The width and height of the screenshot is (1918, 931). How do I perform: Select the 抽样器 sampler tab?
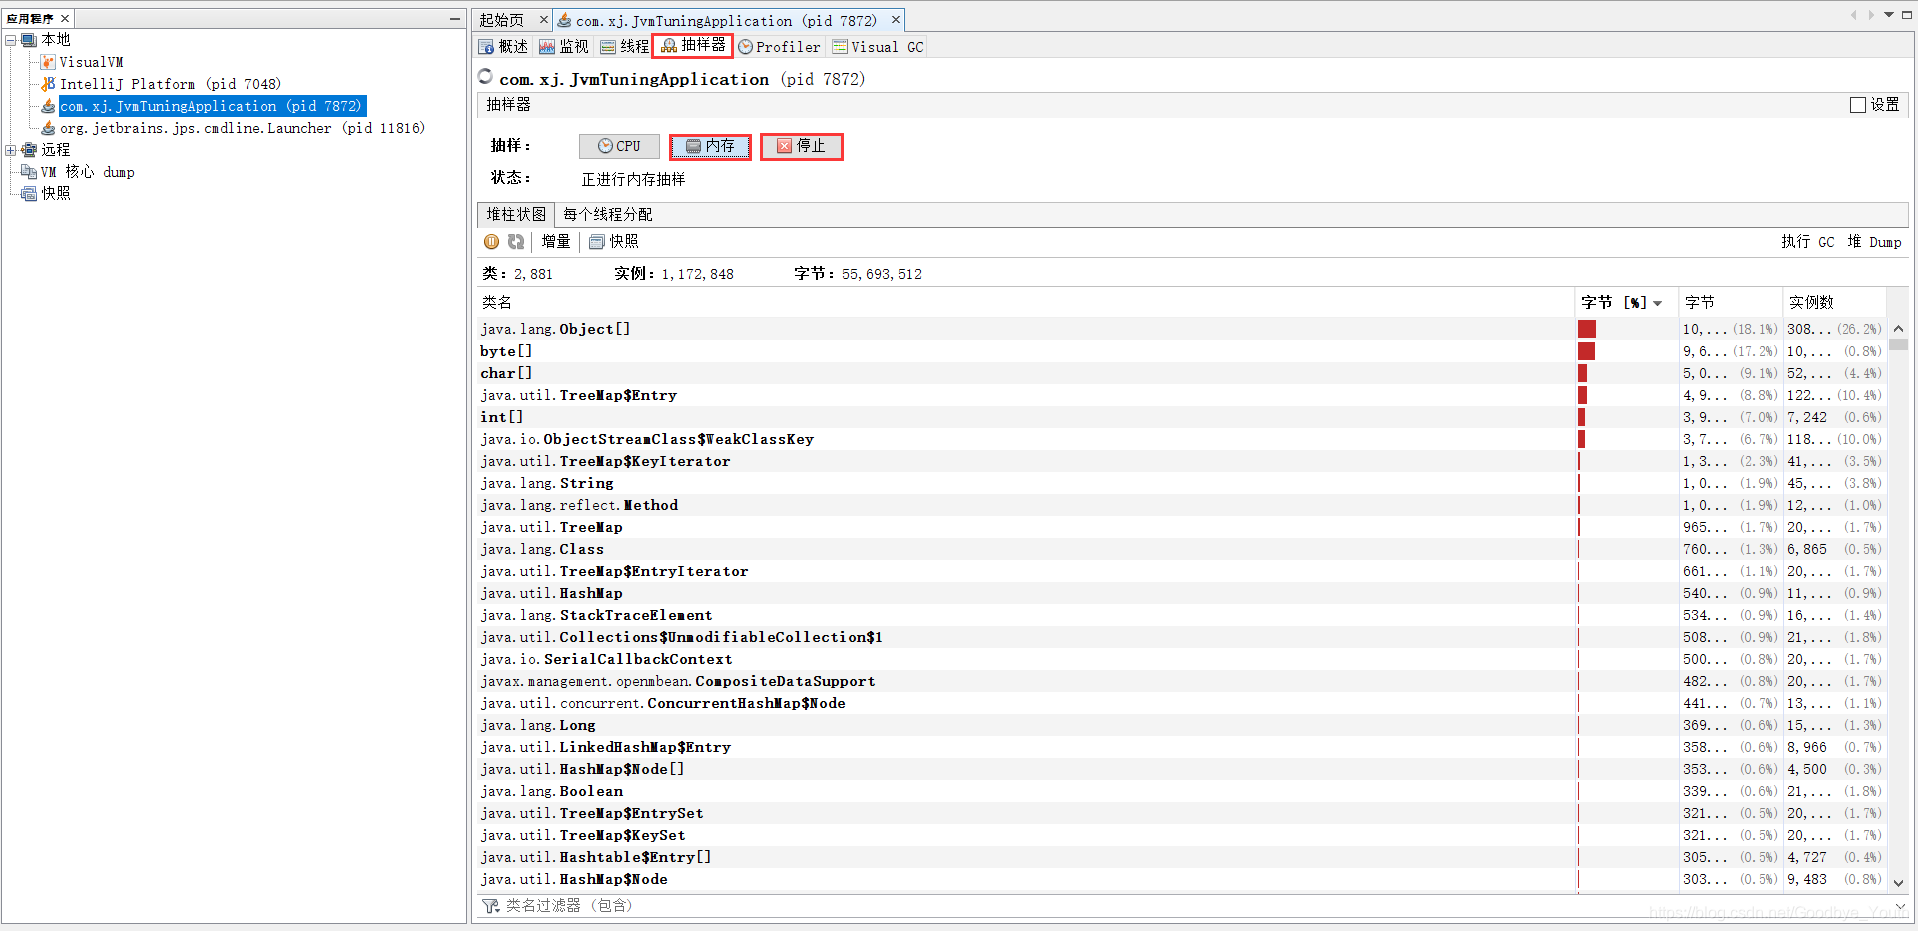pos(693,46)
